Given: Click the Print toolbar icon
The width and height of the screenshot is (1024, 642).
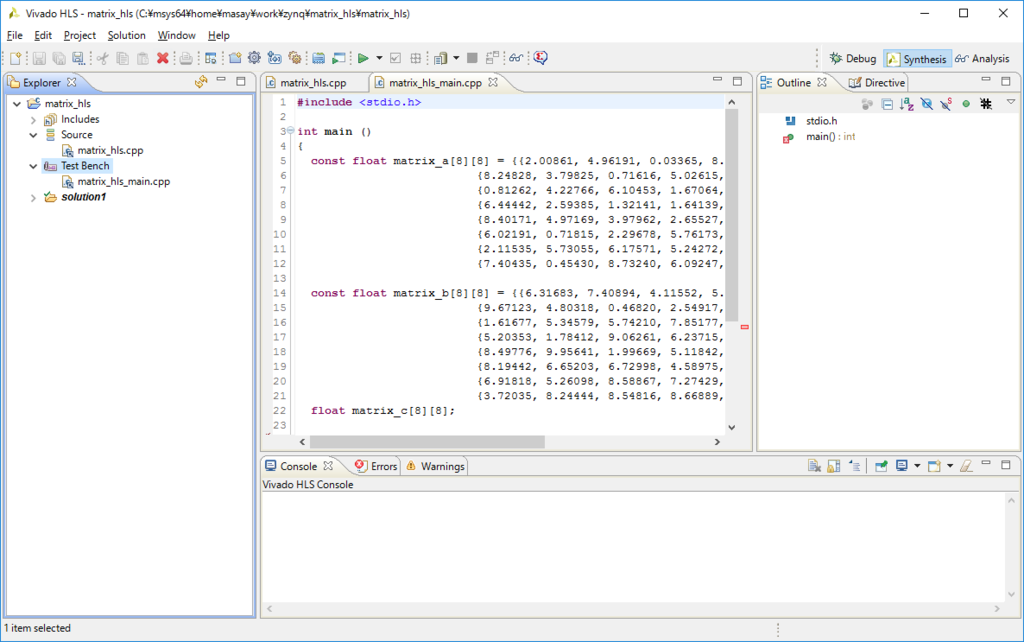Looking at the screenshot, I should [x=186, y=58].
